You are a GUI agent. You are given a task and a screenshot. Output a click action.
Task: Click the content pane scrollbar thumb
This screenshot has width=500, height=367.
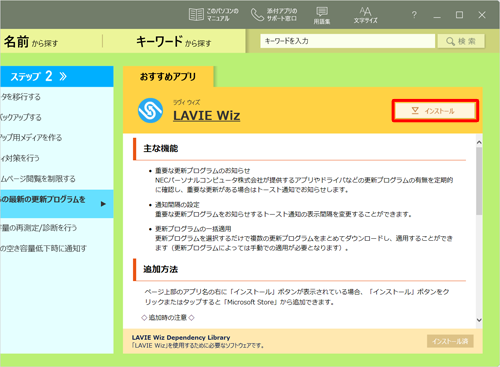coord(479,181)
